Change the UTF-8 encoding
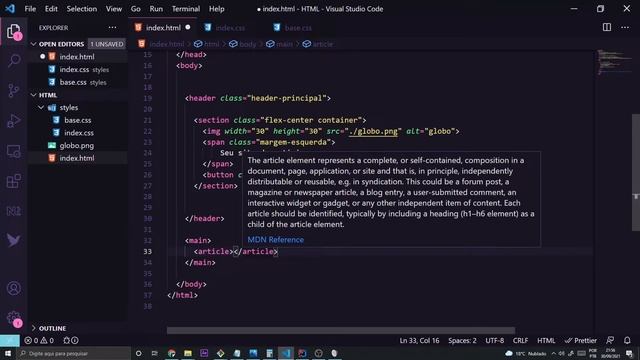The height and width of the screenshot is (360, 640). (x=495, y=340)
